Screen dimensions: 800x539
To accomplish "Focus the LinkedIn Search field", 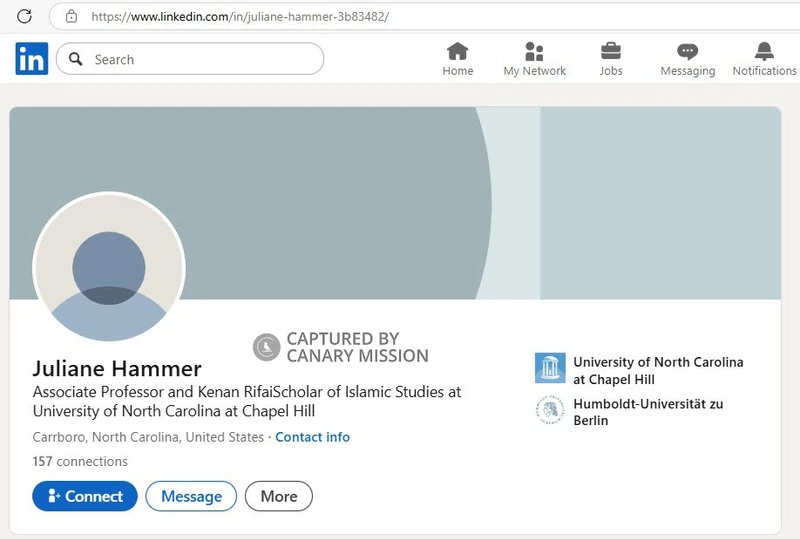I will click(x=190, y=59).
